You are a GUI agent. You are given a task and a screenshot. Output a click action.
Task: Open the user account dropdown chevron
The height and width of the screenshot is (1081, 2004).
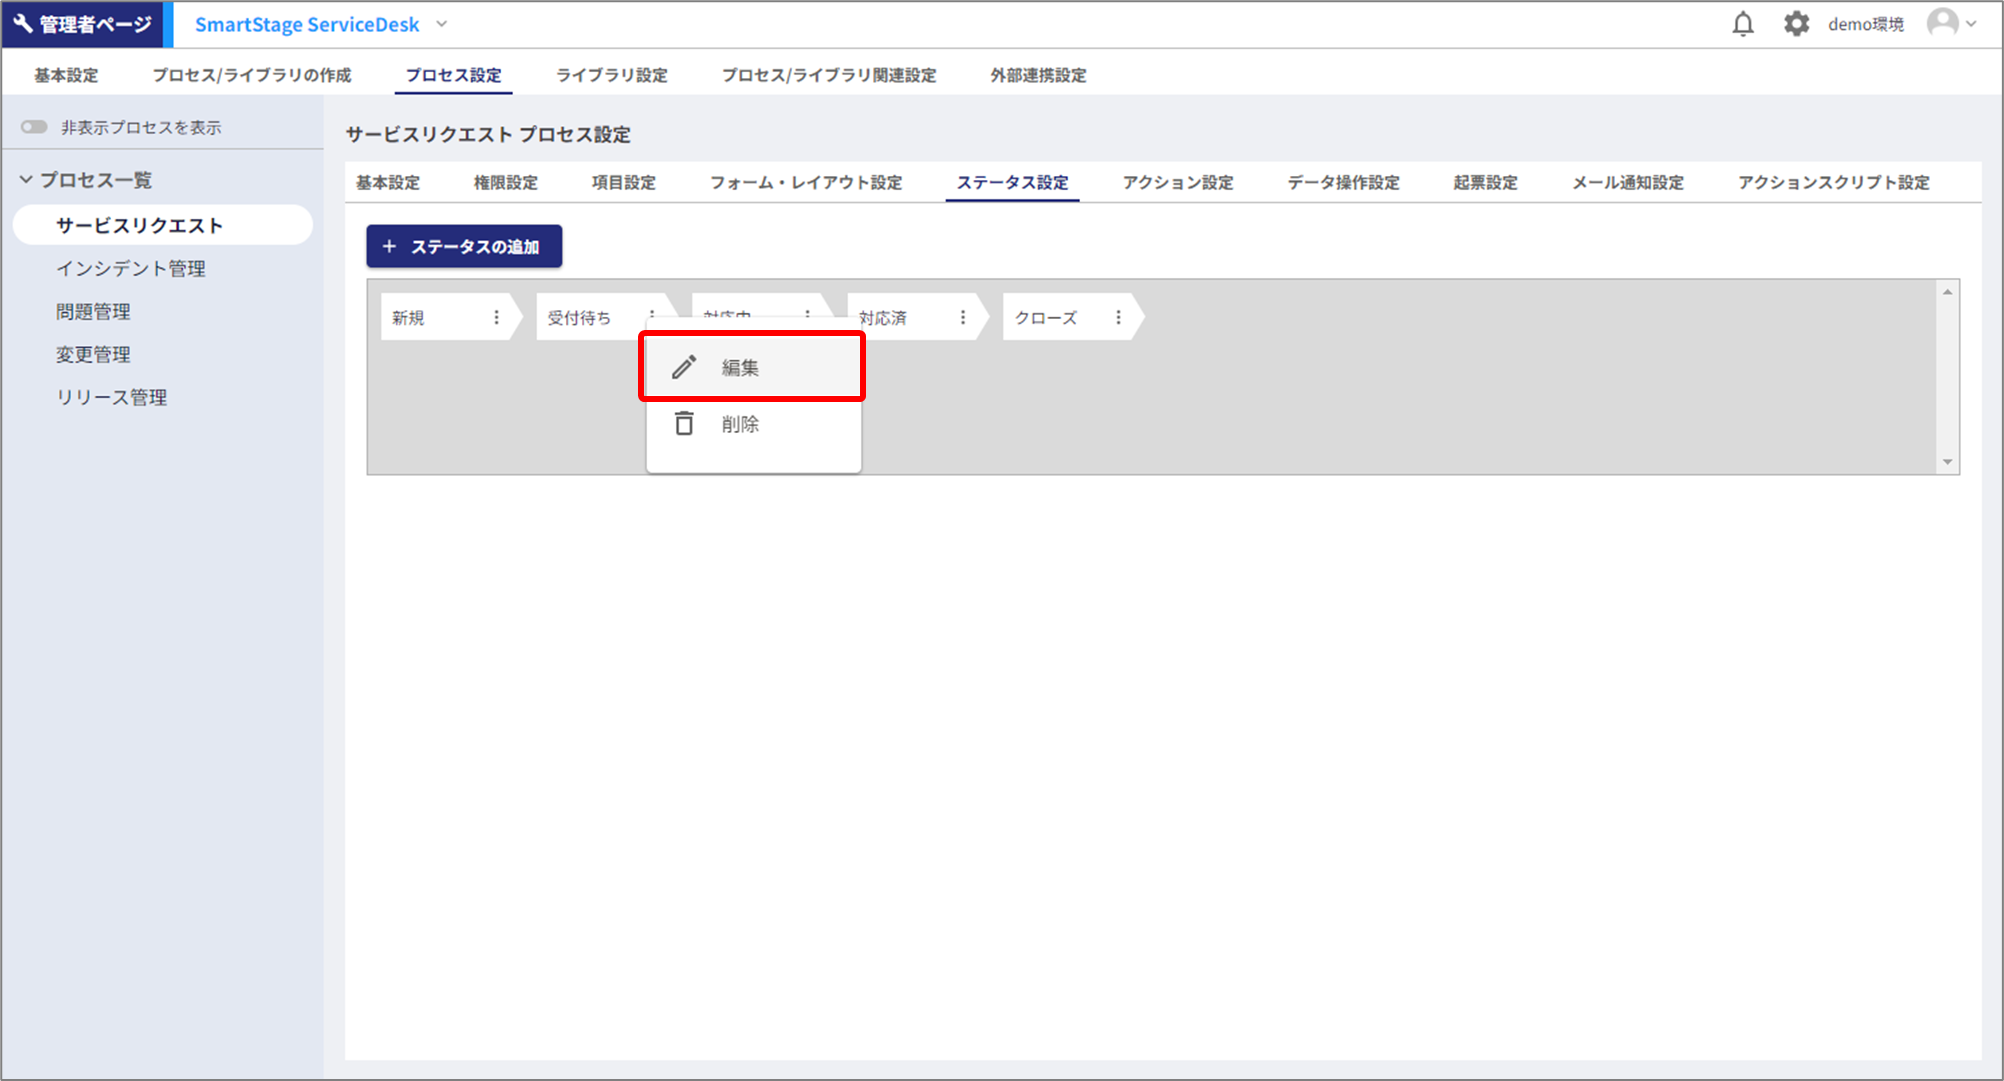point(1972,24)
